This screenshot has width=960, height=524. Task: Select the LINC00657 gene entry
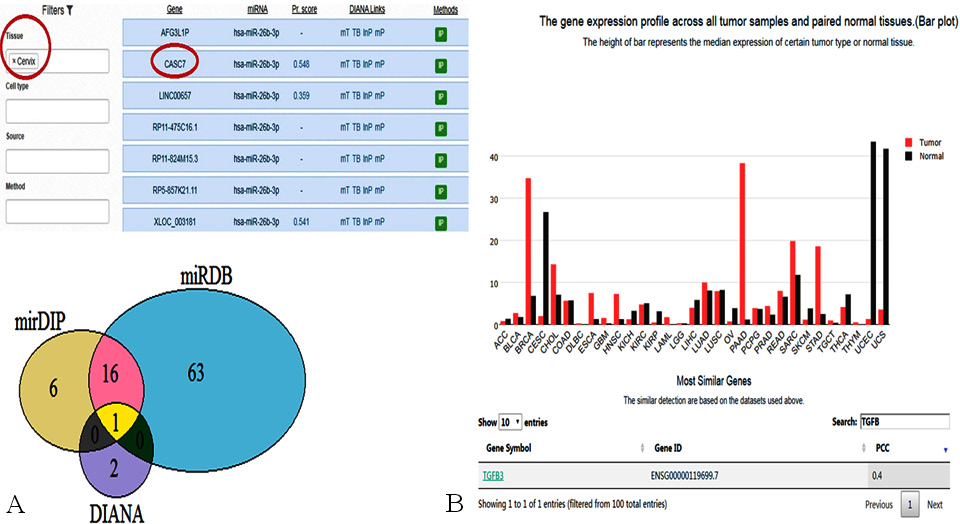(174, 95)
